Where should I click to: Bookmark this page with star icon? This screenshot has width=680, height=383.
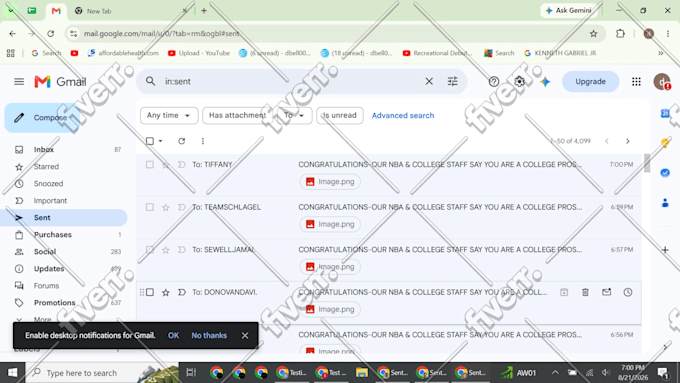click(593, 33)
